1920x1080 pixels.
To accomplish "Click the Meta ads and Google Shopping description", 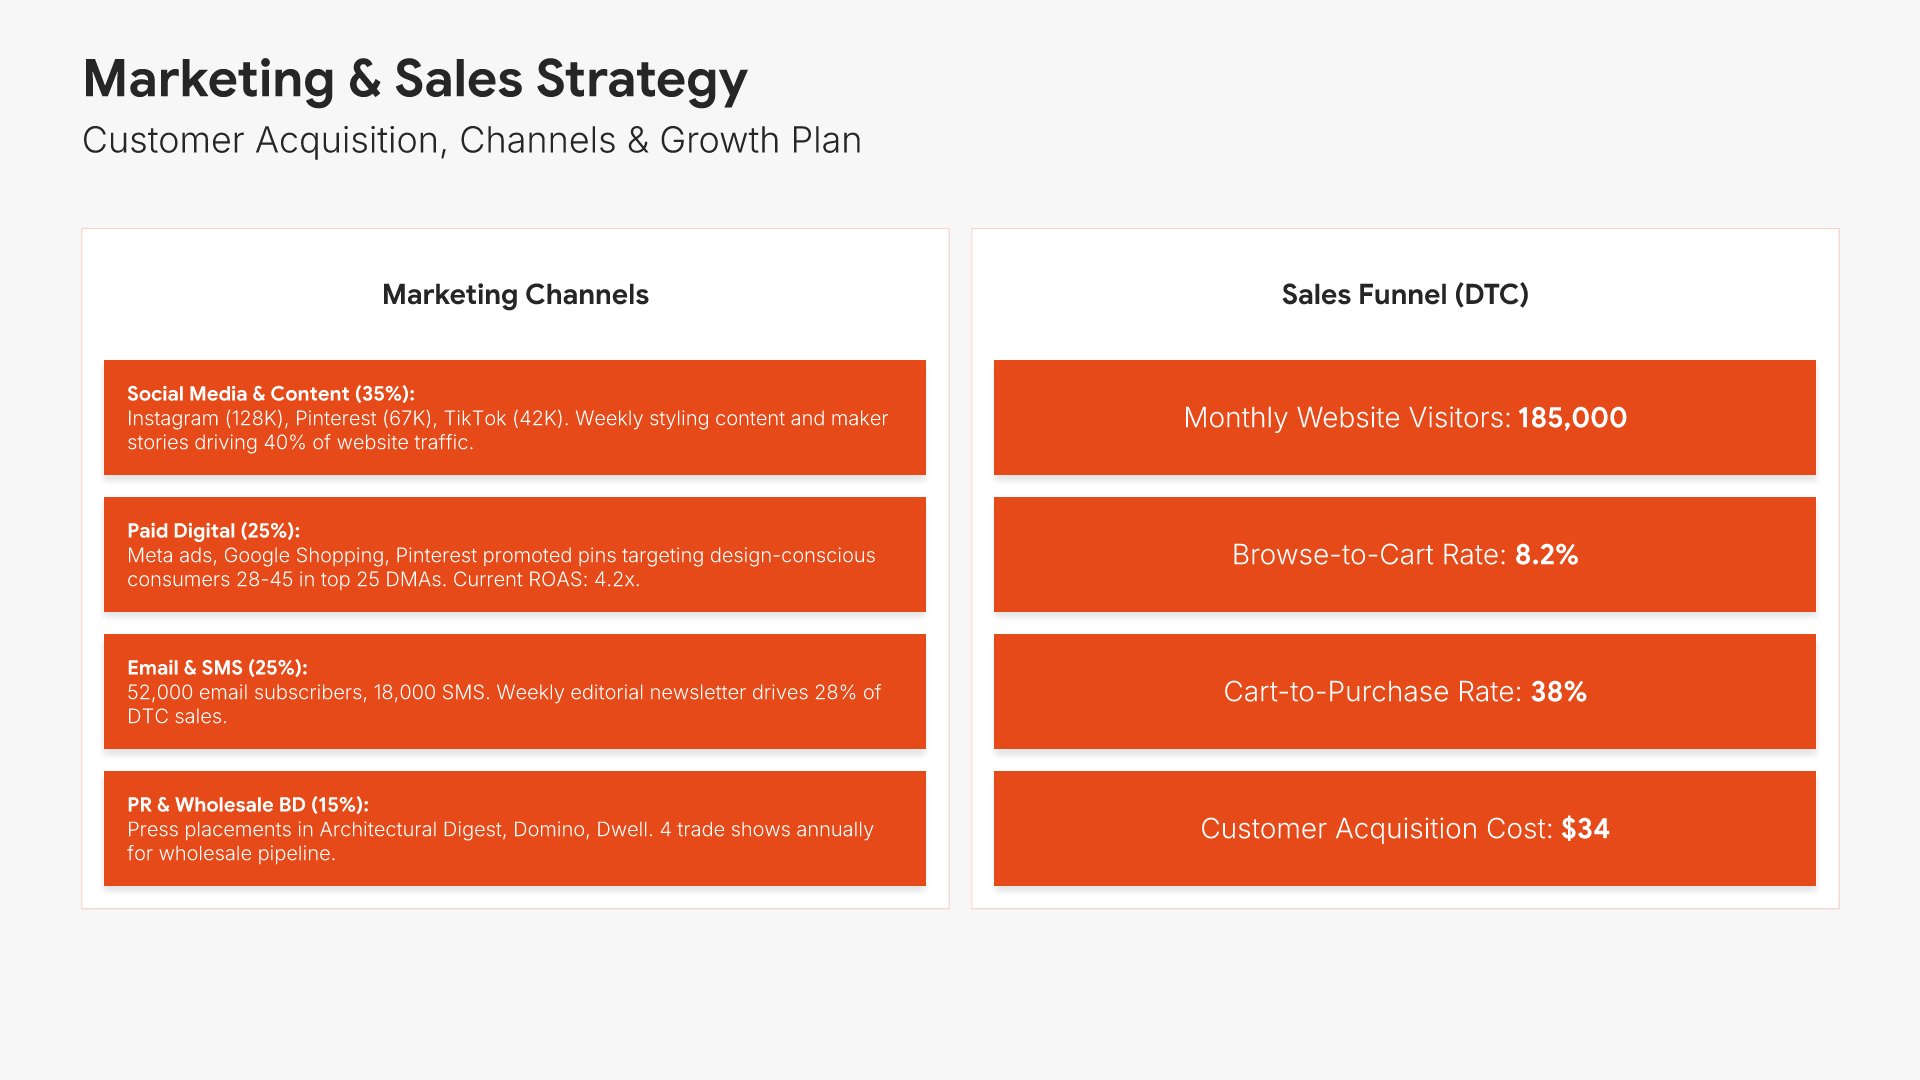I will click(500, 568).
